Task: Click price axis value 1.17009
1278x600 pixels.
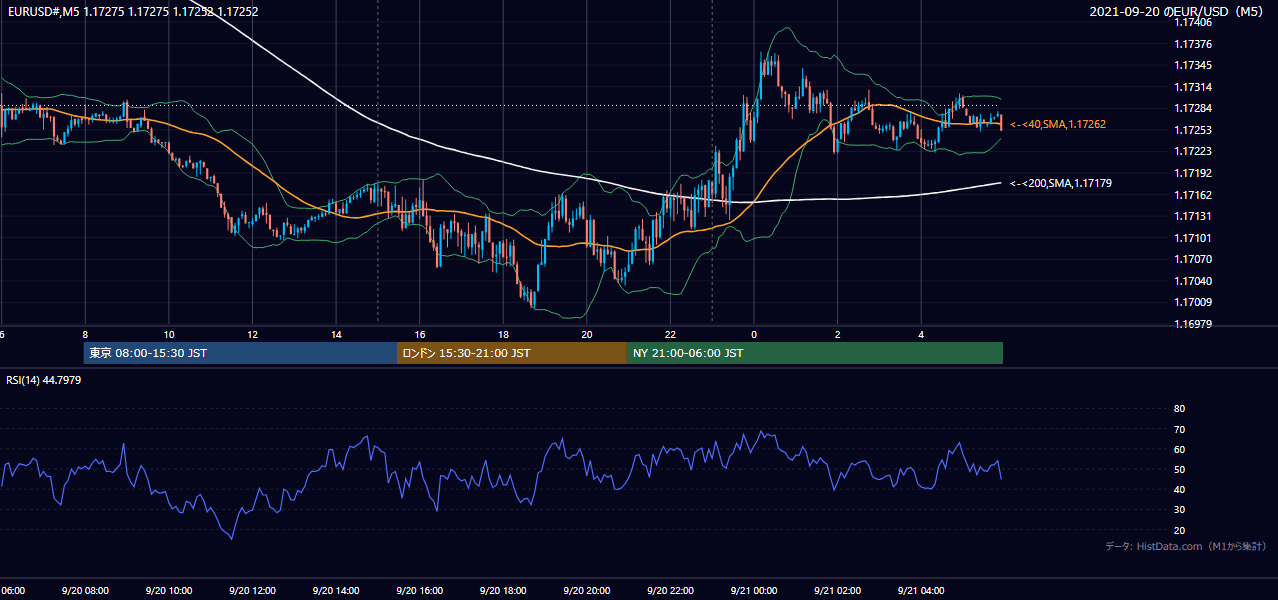Action: point(1193,302)
